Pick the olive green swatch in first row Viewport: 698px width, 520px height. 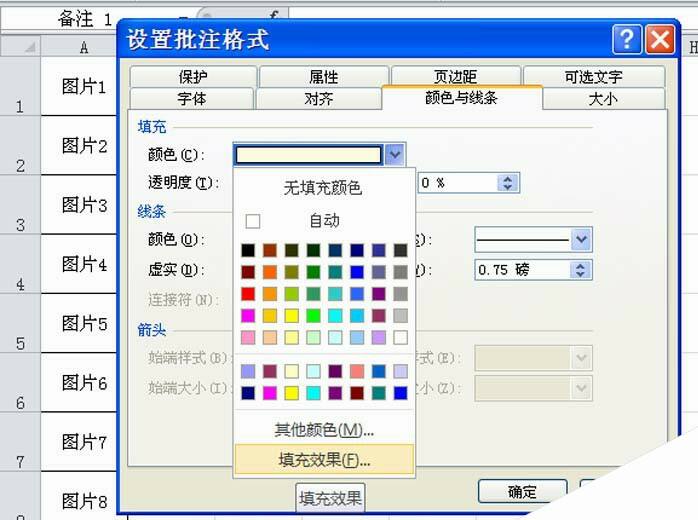tap(292, 250)
